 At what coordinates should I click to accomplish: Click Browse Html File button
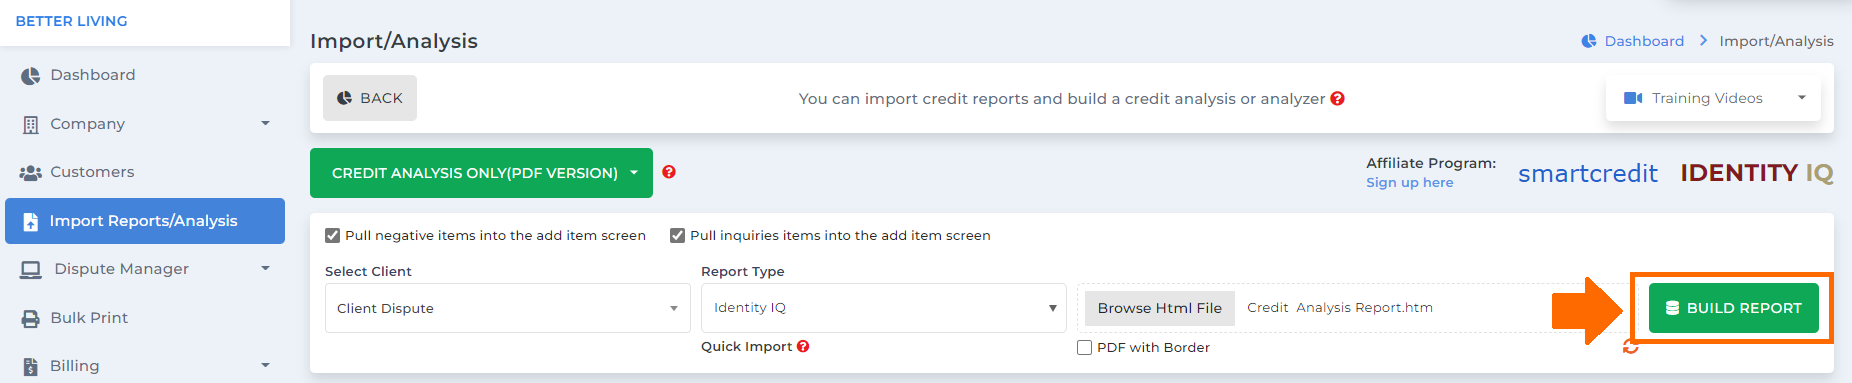[1160, 308]
